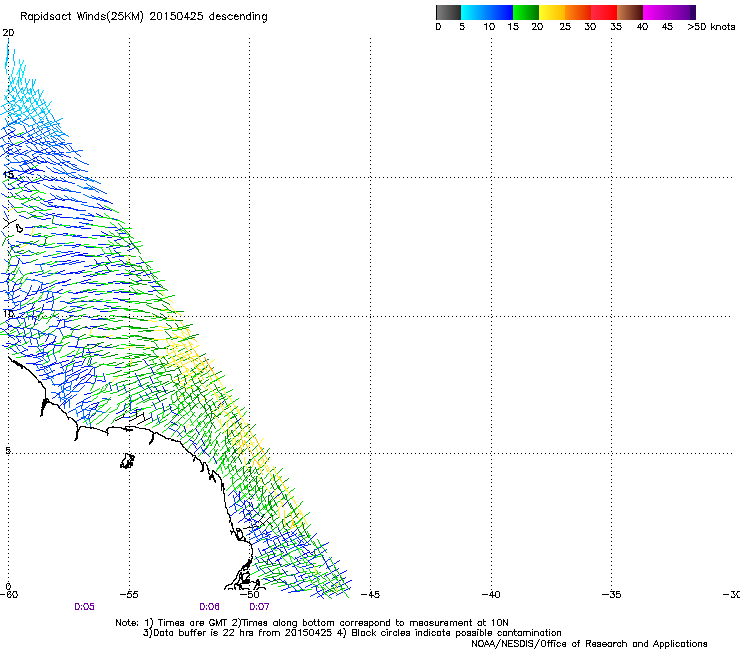Click the '>50 knots' legend label

click(x=711, y=26)
